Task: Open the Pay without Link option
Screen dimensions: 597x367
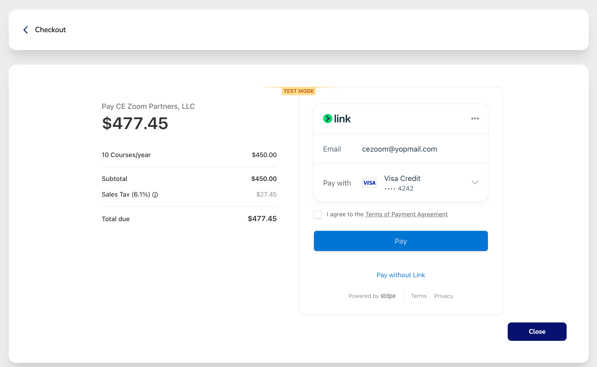Action: coord(401,275)
